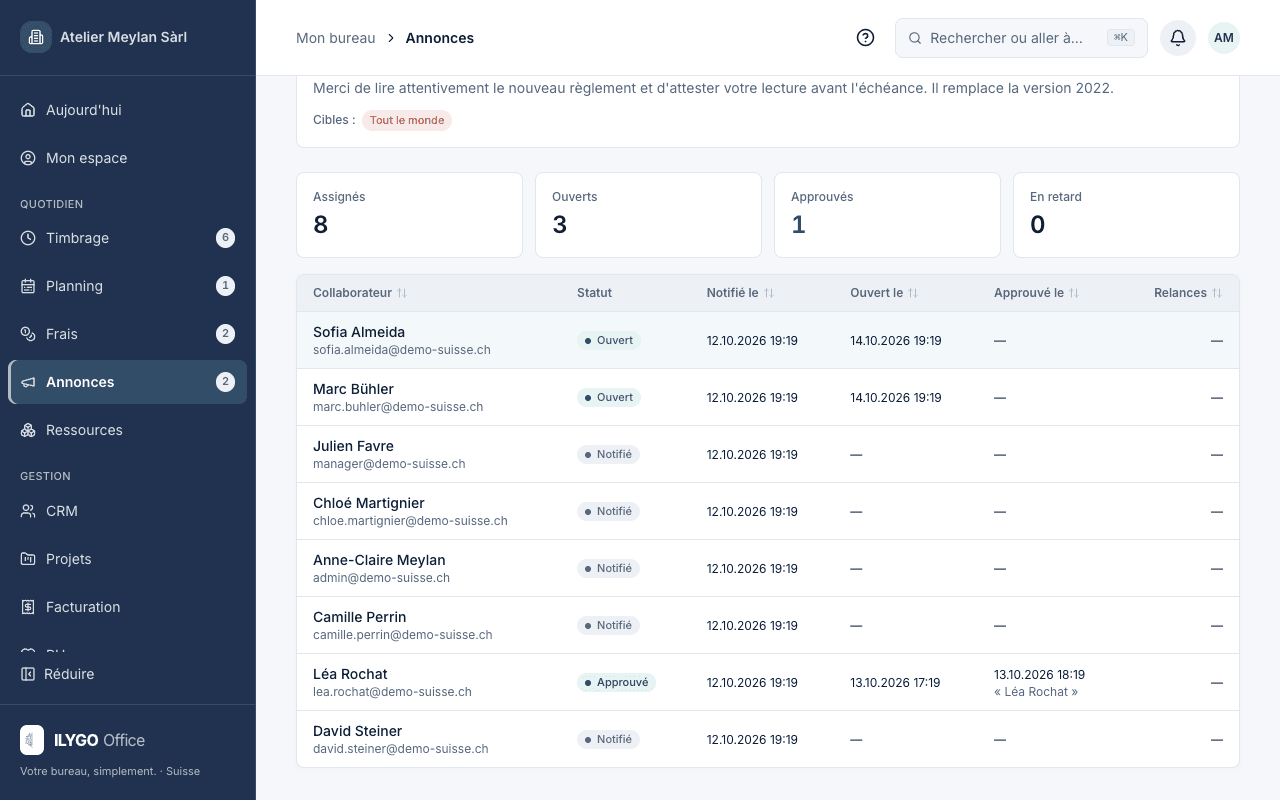Click the Aujourd'hui home icon
1280x800 pixels.
pos(28,110)
